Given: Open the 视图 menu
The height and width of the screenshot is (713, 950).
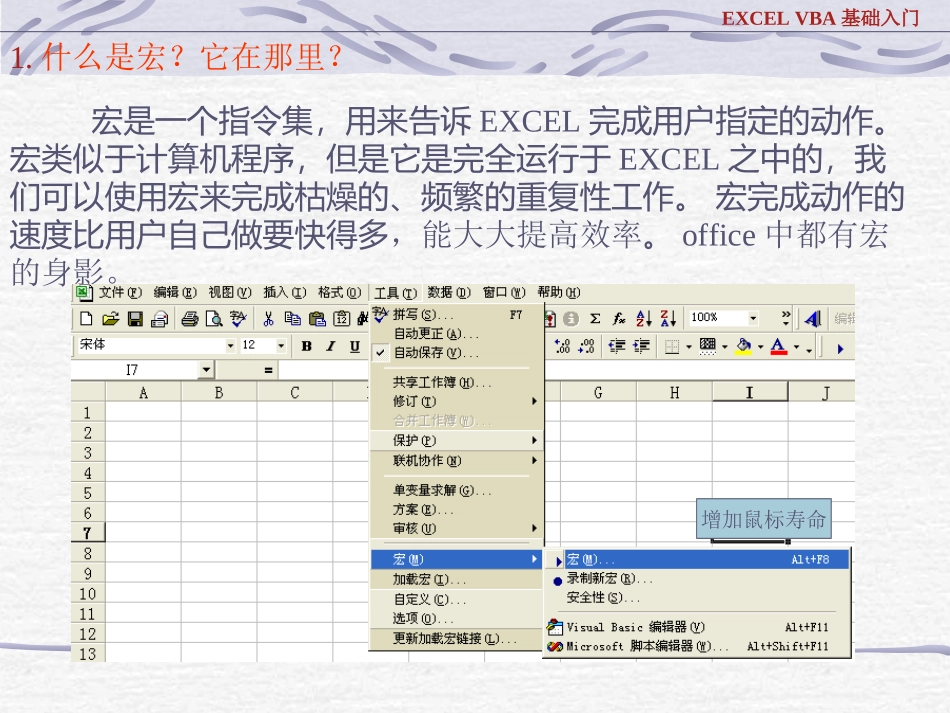Looking at the screenshot, I should tap(230, 293).
